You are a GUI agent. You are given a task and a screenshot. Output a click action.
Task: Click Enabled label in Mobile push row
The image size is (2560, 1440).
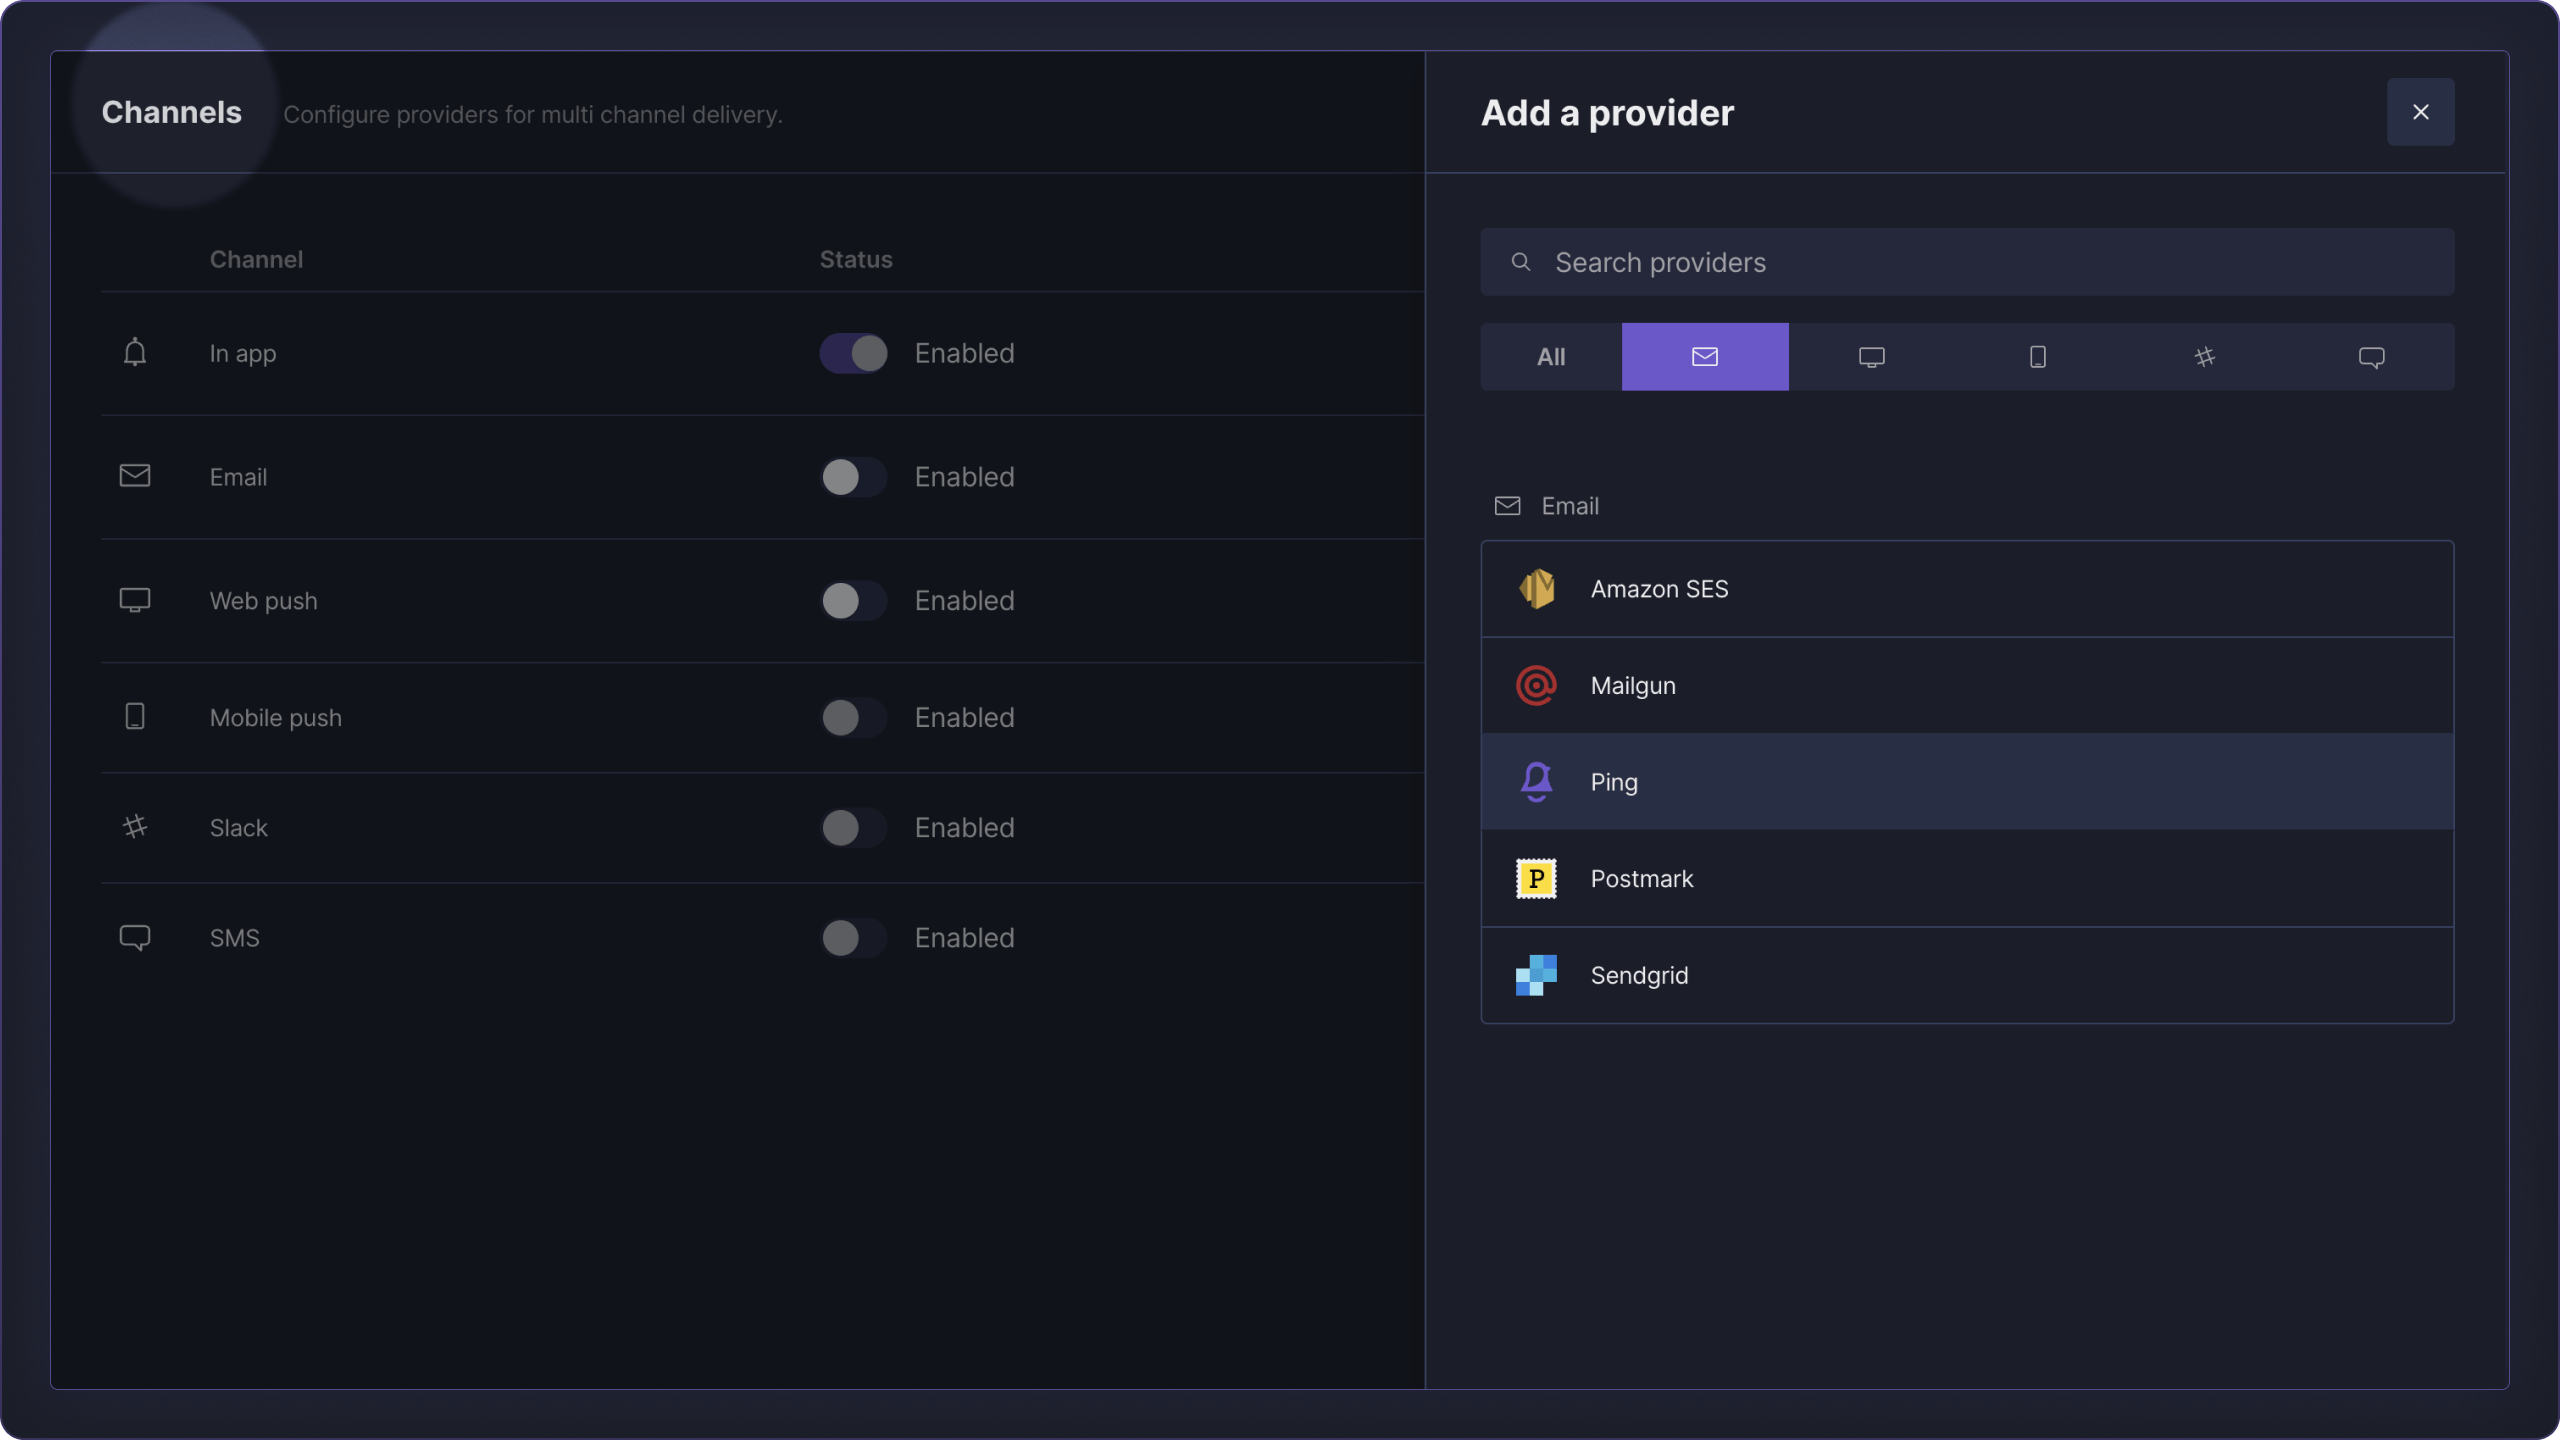(965, 717)
